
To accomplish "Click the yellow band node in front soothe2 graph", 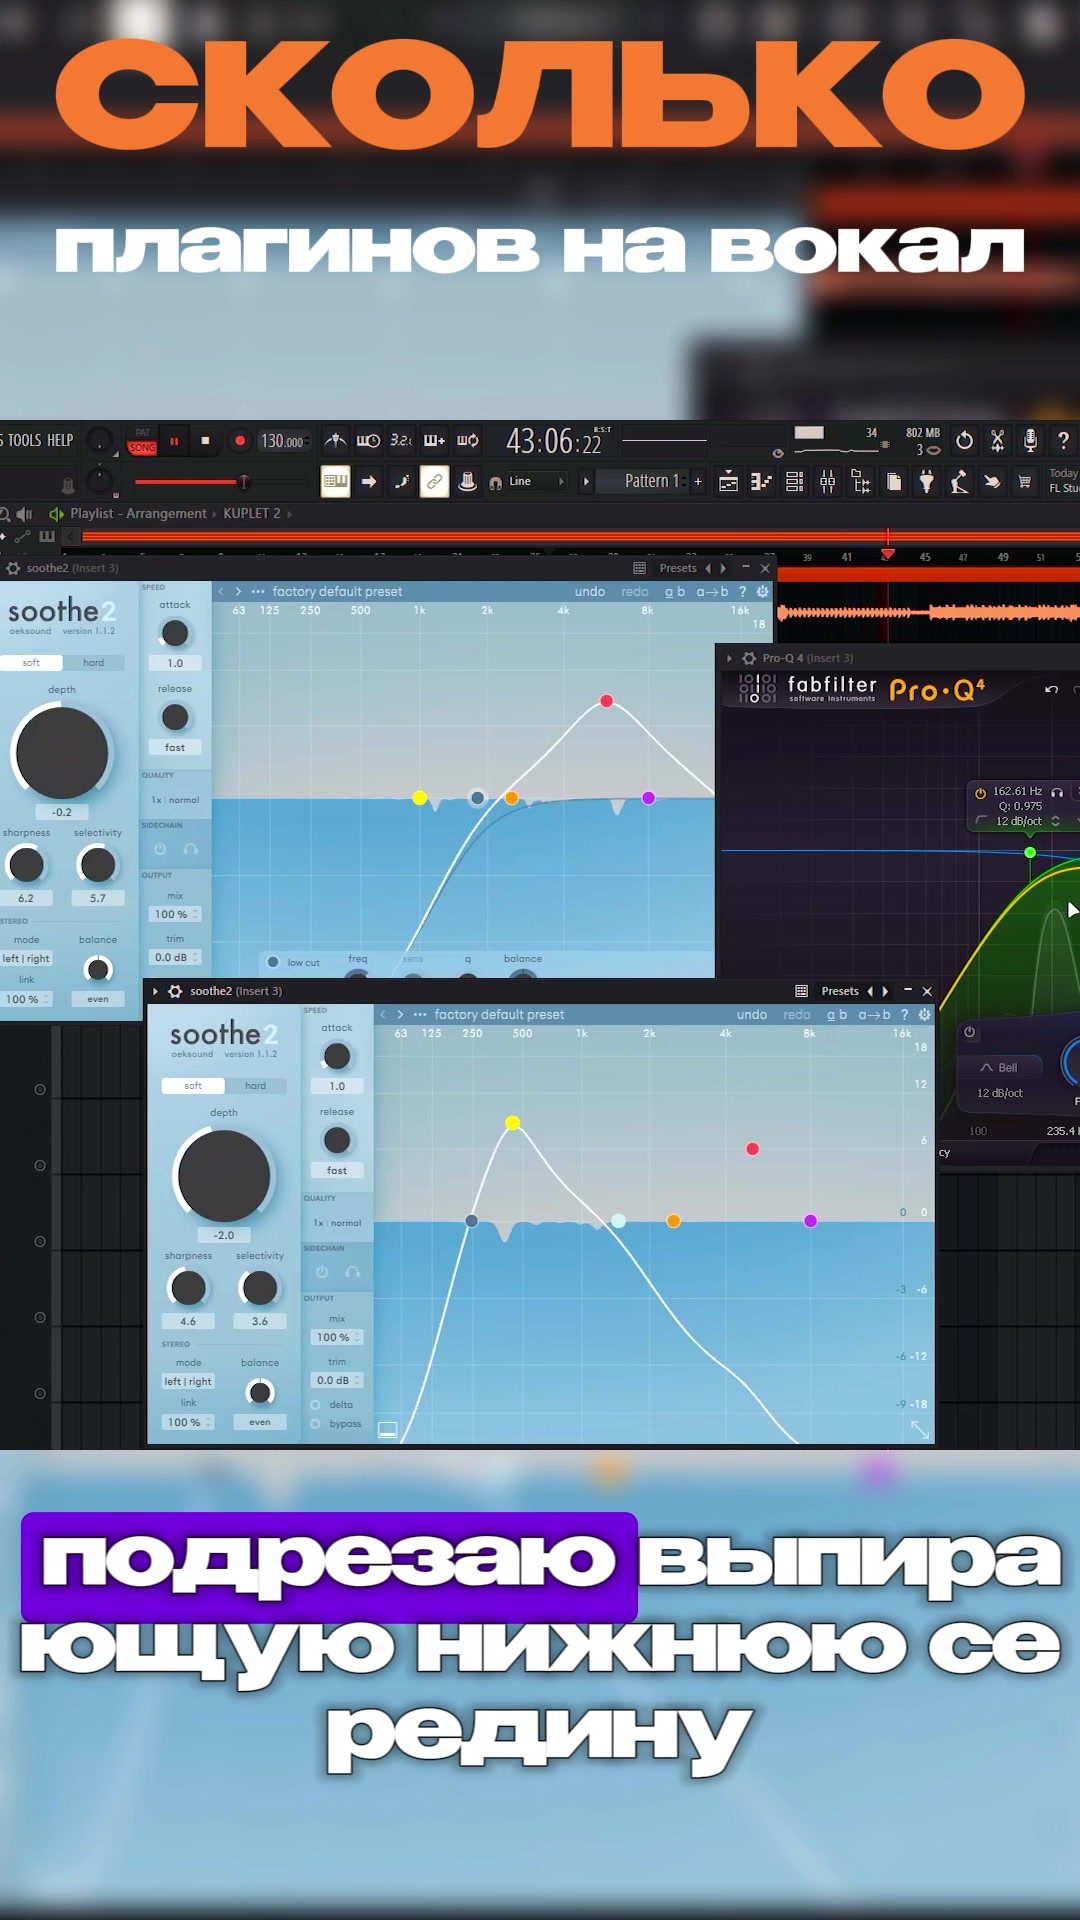I will click(x=513, y=1123).
